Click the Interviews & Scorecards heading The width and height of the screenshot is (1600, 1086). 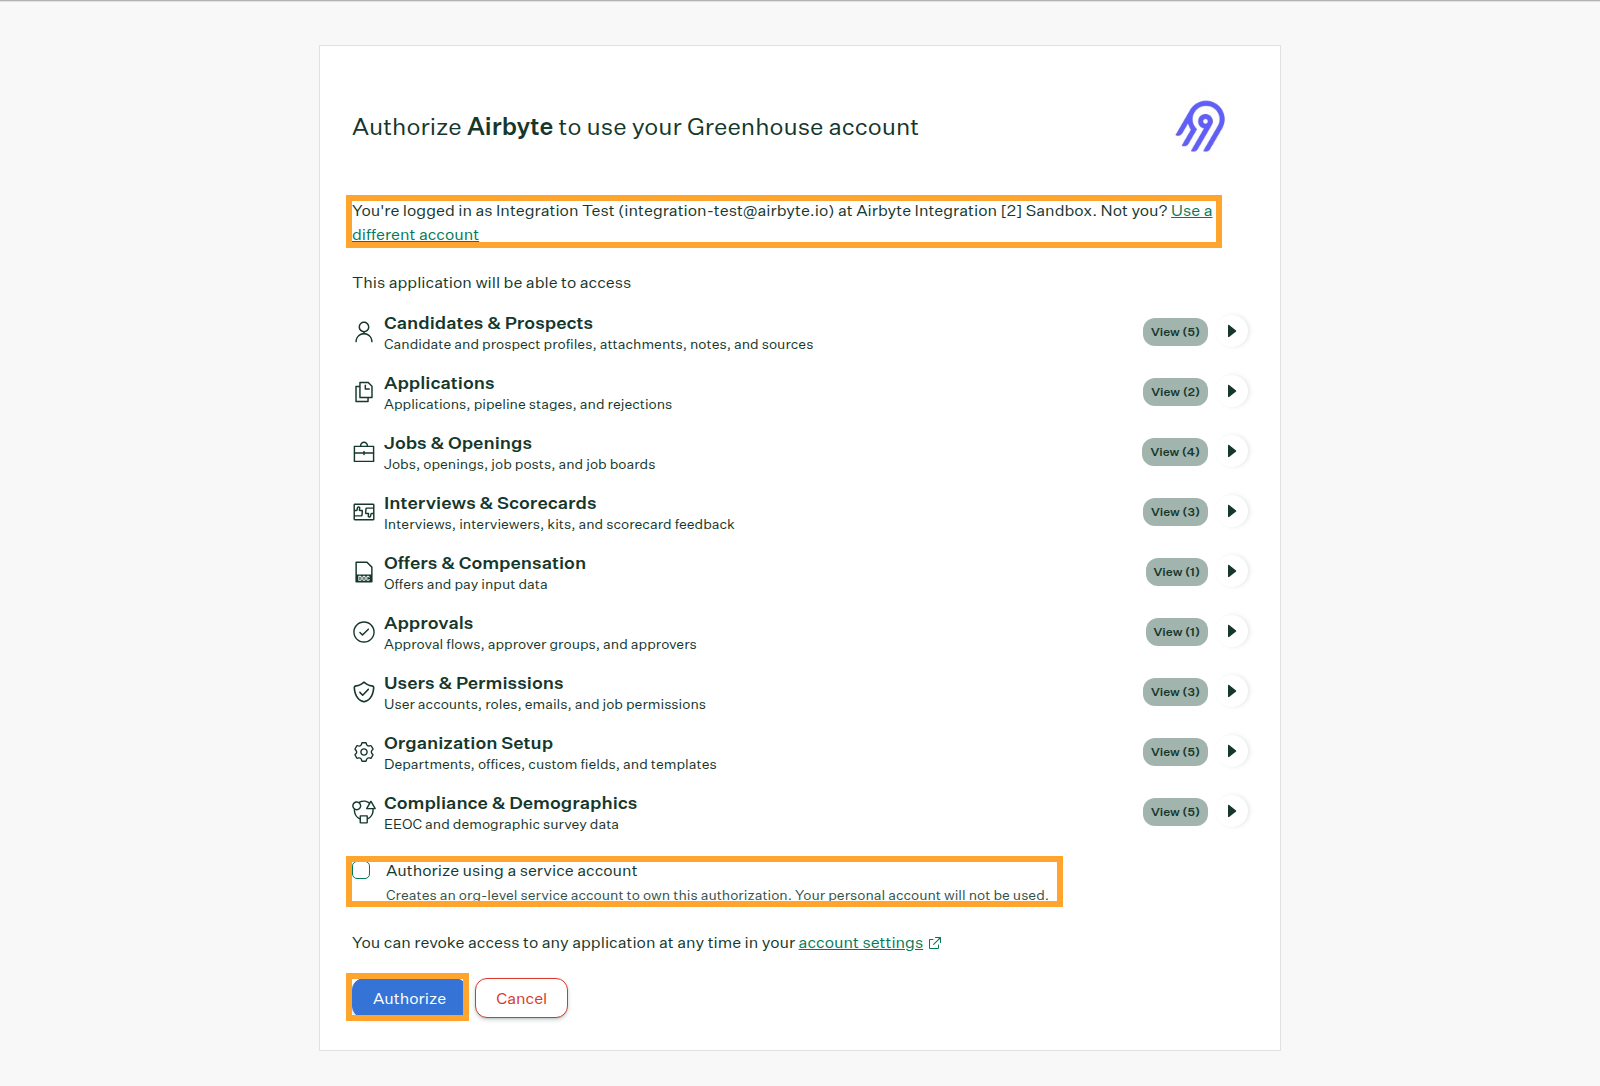(490, 503)
